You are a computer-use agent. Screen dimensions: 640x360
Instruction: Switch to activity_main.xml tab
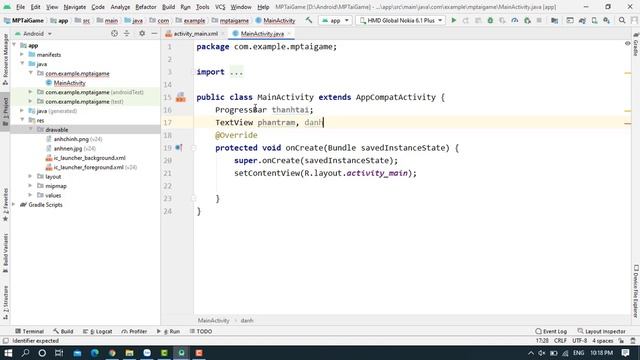pos(196,33)
